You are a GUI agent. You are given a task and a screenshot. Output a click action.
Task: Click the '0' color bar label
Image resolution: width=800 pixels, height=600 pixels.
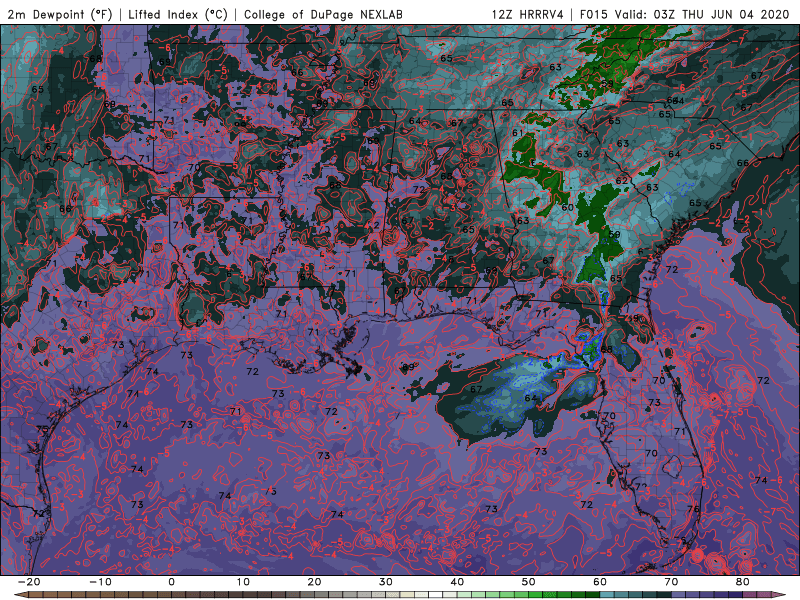coord(171,582)
